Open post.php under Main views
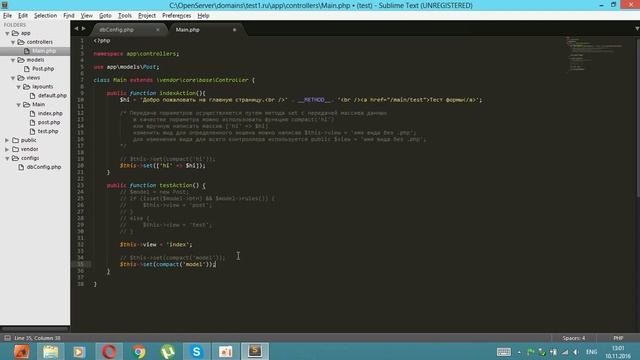 (x=49, y=122)
